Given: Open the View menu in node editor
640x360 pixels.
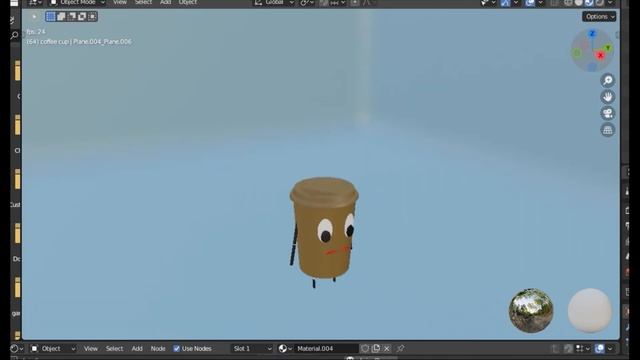Looking at the screenshot, I should (91, 349).
